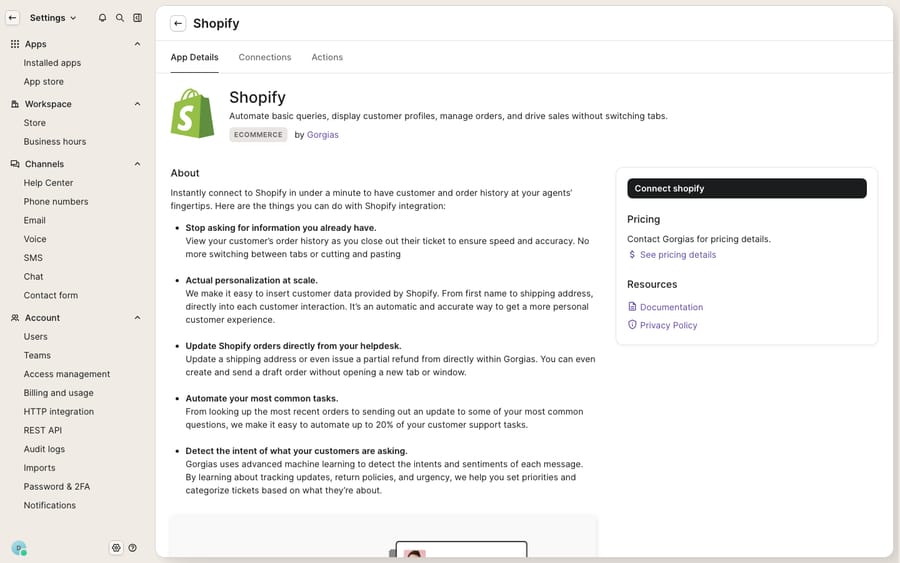The height and width of the screenshot is (563, 900).
Task: Open Imports page in sidebar
Action: click(40, 468)
